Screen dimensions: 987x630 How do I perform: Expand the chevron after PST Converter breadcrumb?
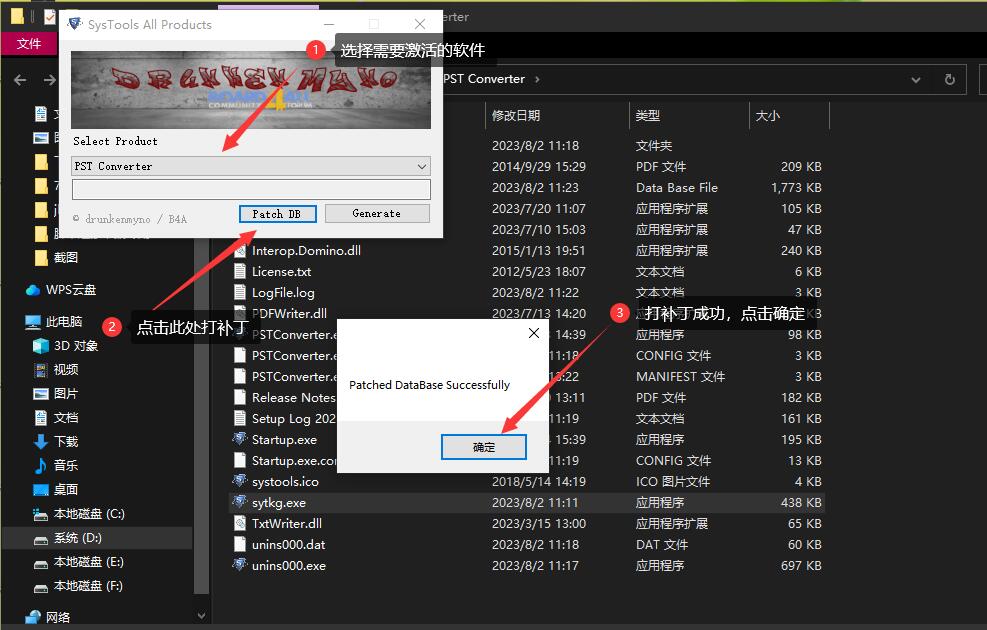coord(537,79)
